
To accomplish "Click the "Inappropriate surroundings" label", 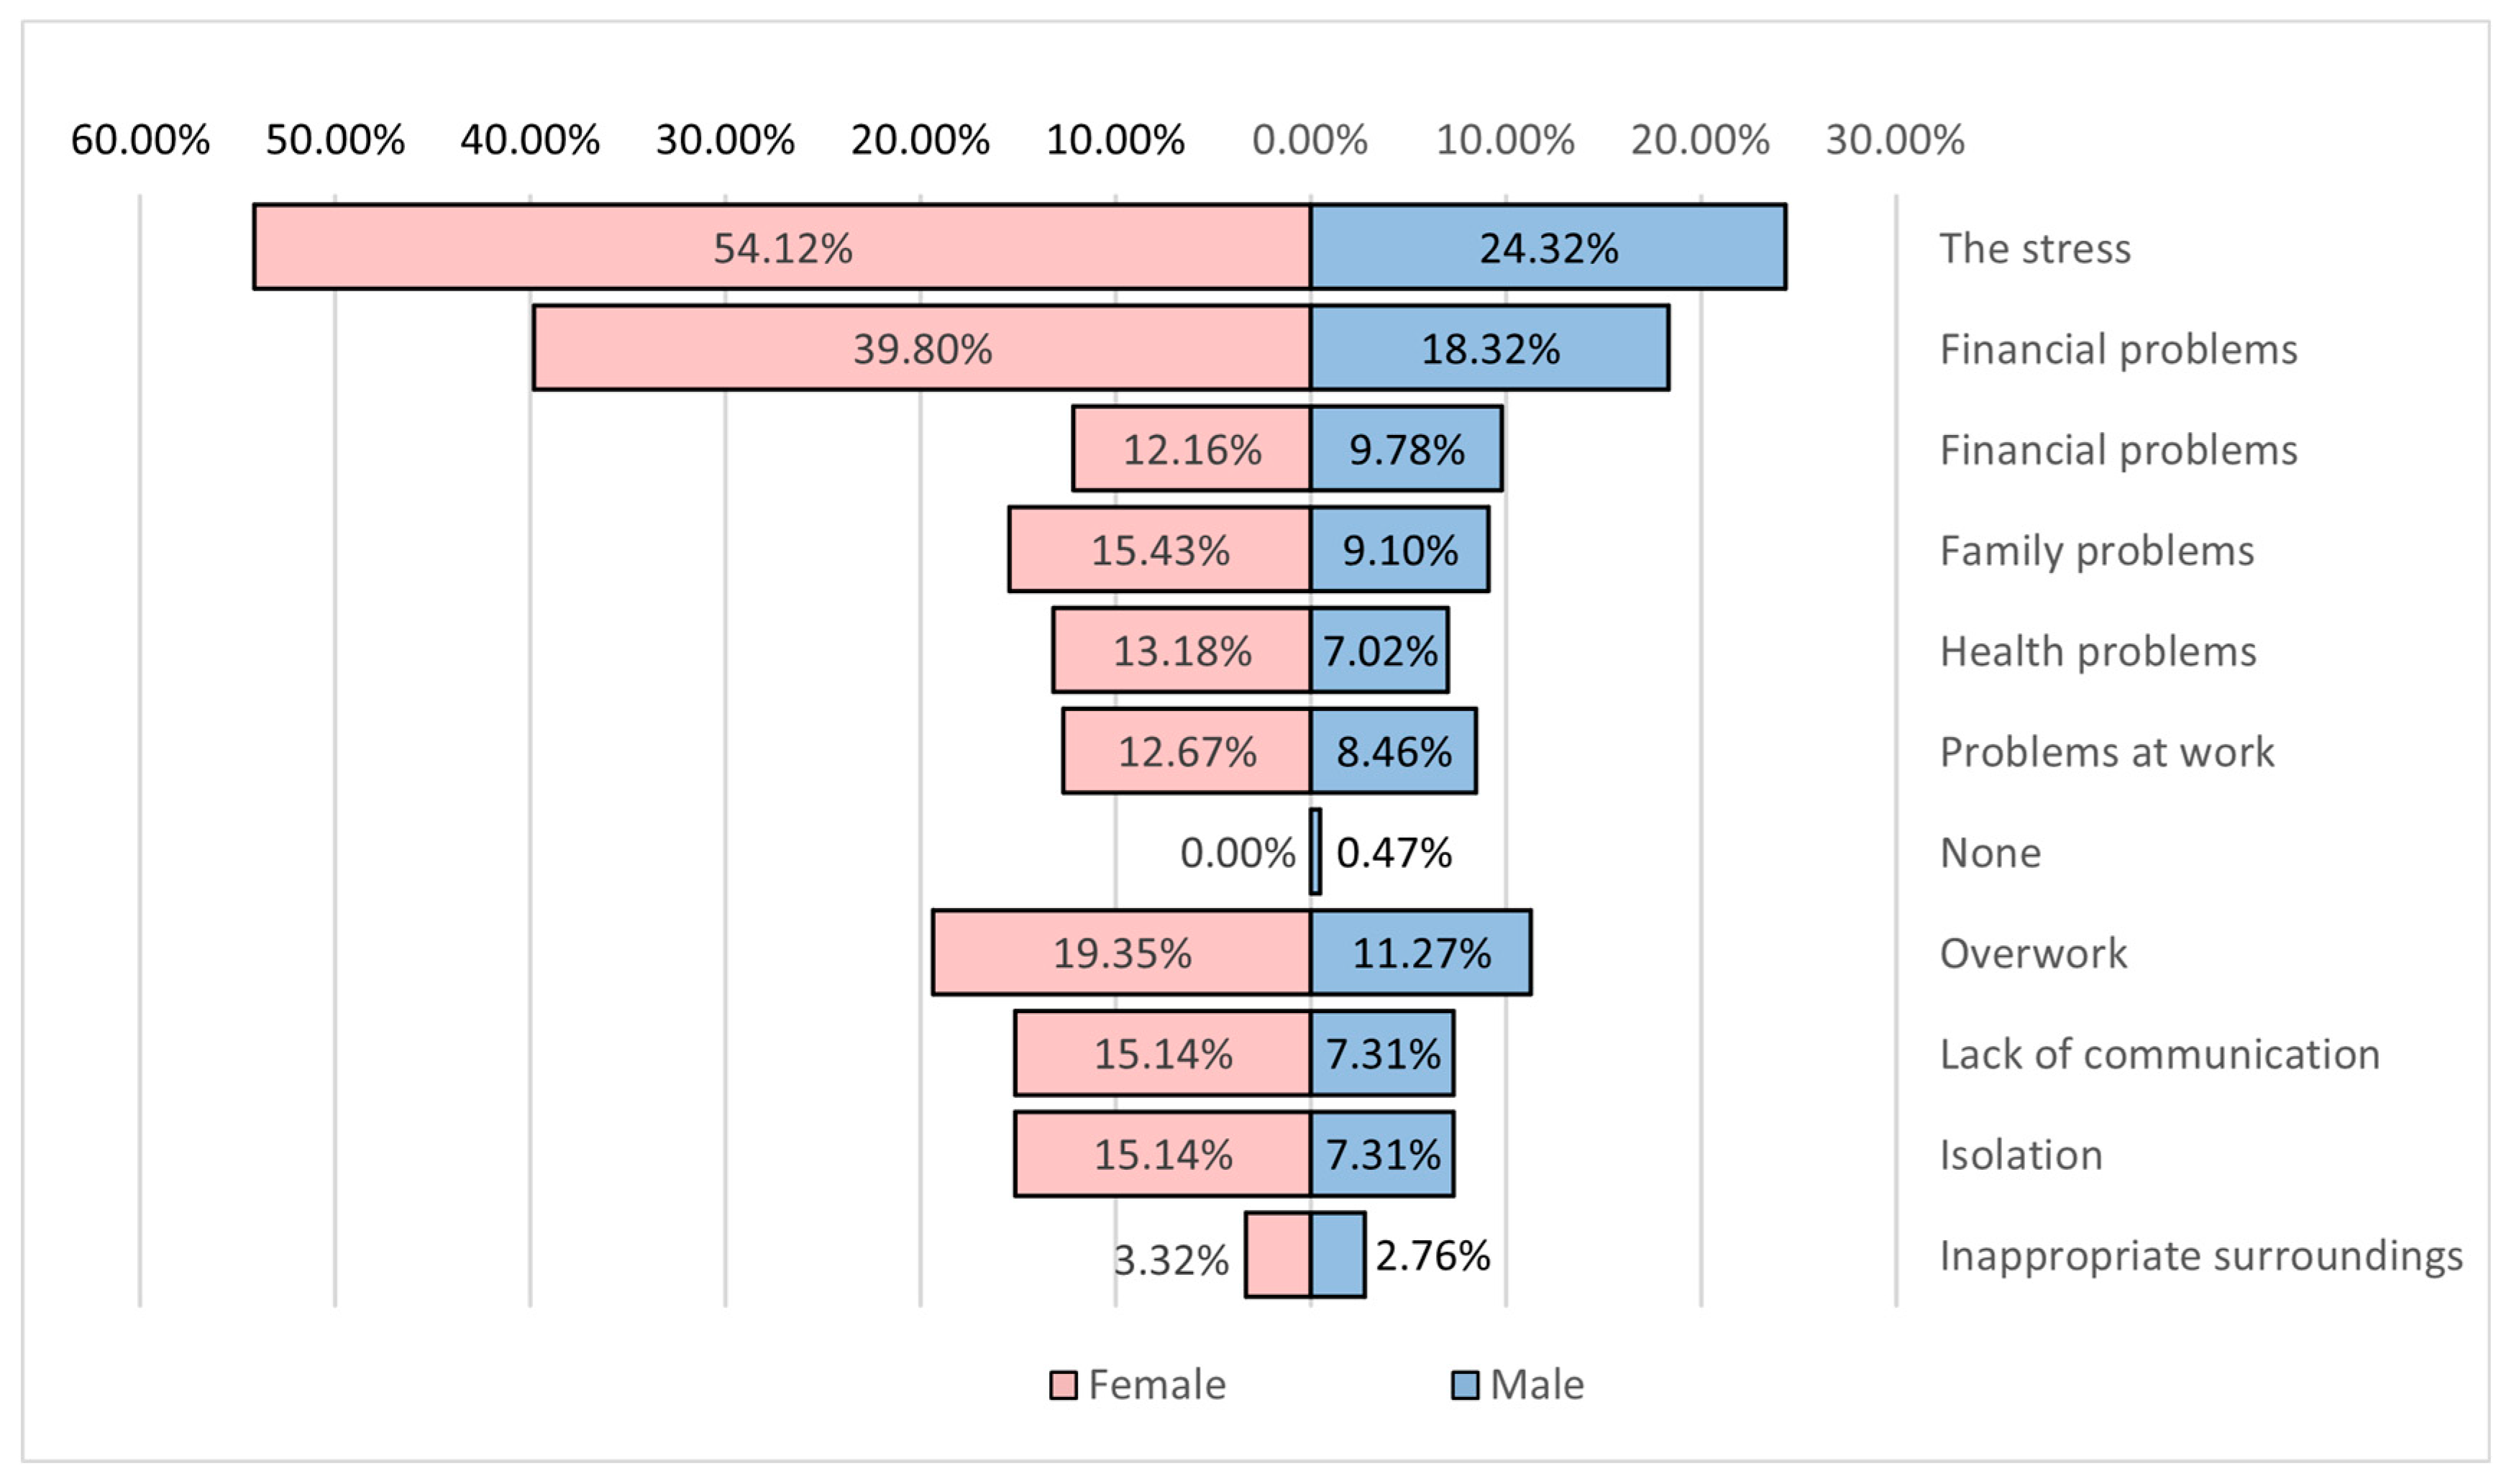I will [x=2200, y=1256].
